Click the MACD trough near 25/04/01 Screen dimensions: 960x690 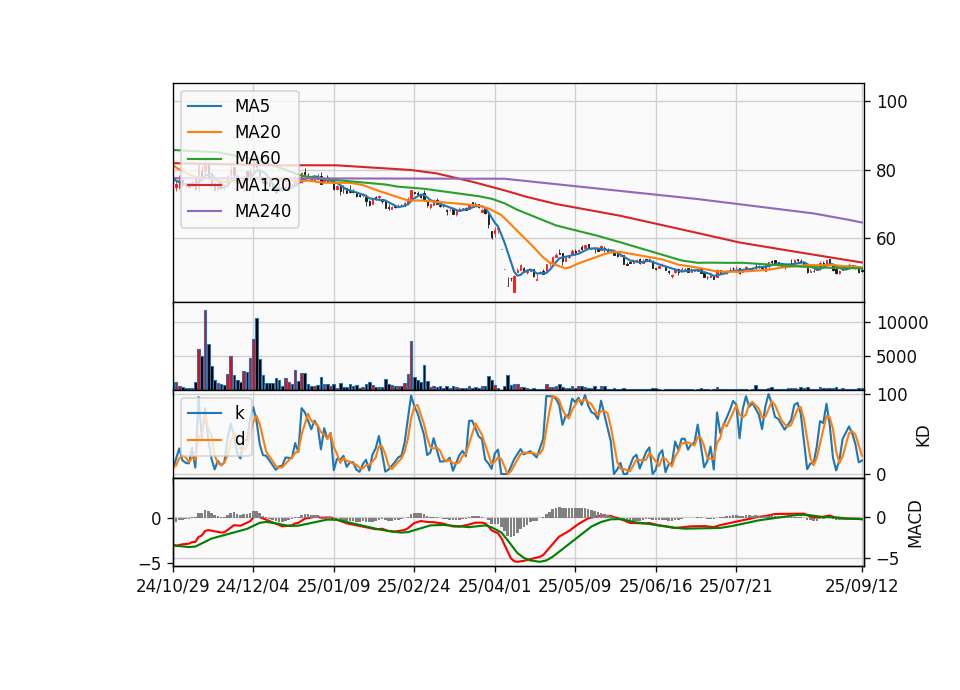(517, 560)
